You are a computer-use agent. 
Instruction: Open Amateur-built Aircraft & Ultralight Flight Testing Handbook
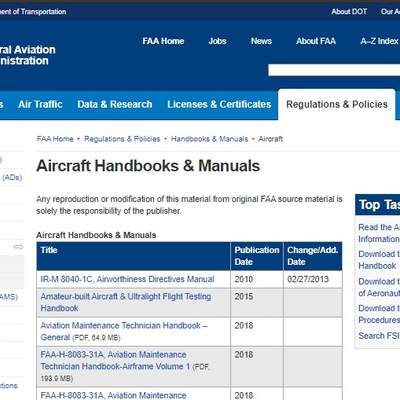tap(126, 302)
